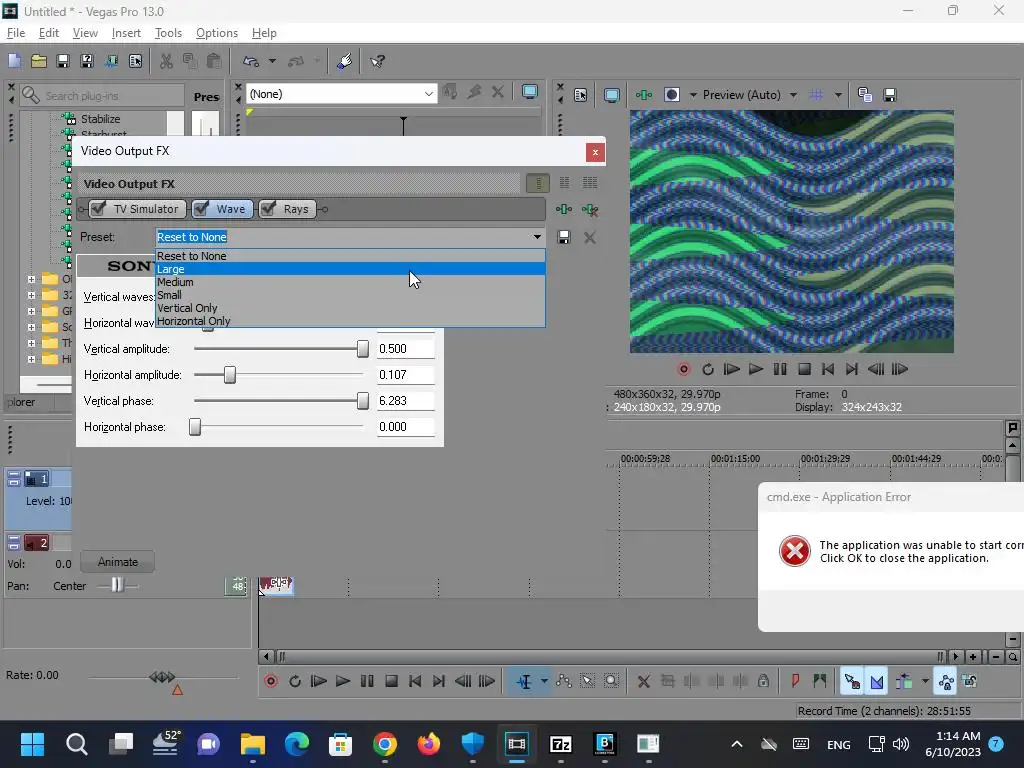Toggle the TV Simulator effect checkbox
1024x768 pixels.
tap(99, 208)
